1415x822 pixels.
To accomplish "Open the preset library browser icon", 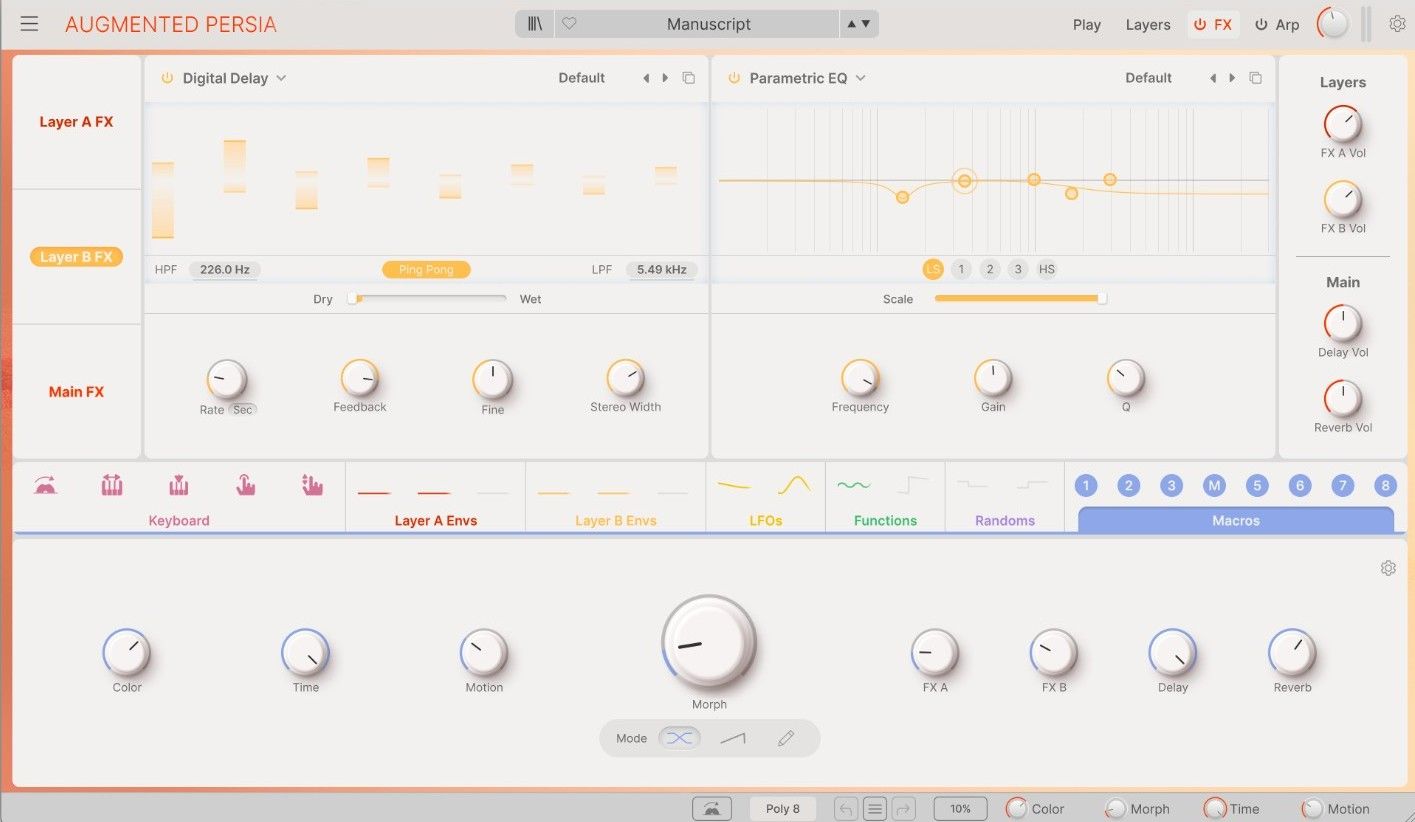I will (534, 23).
